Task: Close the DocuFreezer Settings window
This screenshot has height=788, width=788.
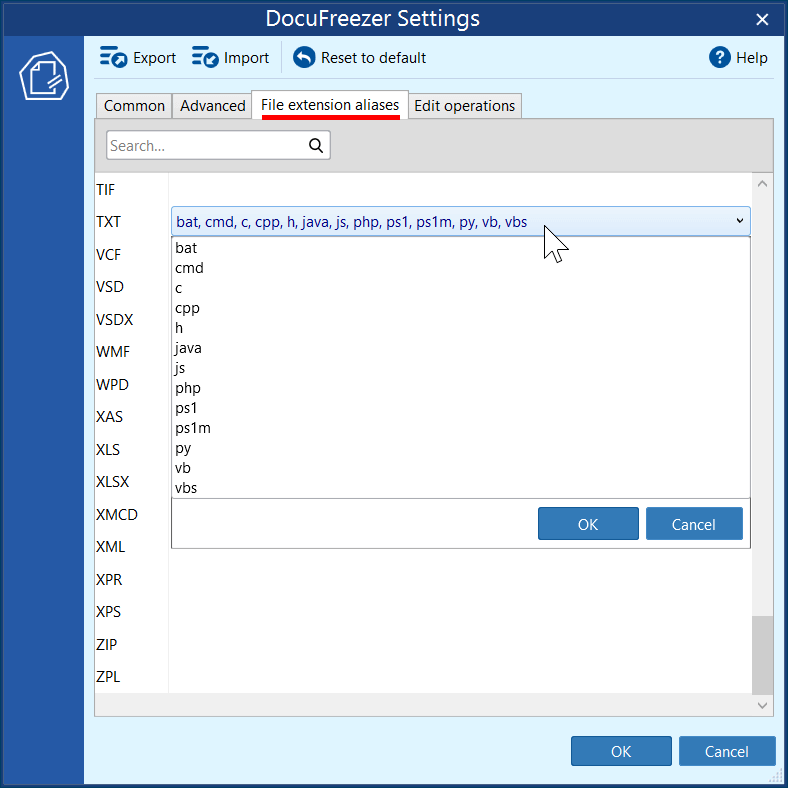Action: (x=762, y=20)
